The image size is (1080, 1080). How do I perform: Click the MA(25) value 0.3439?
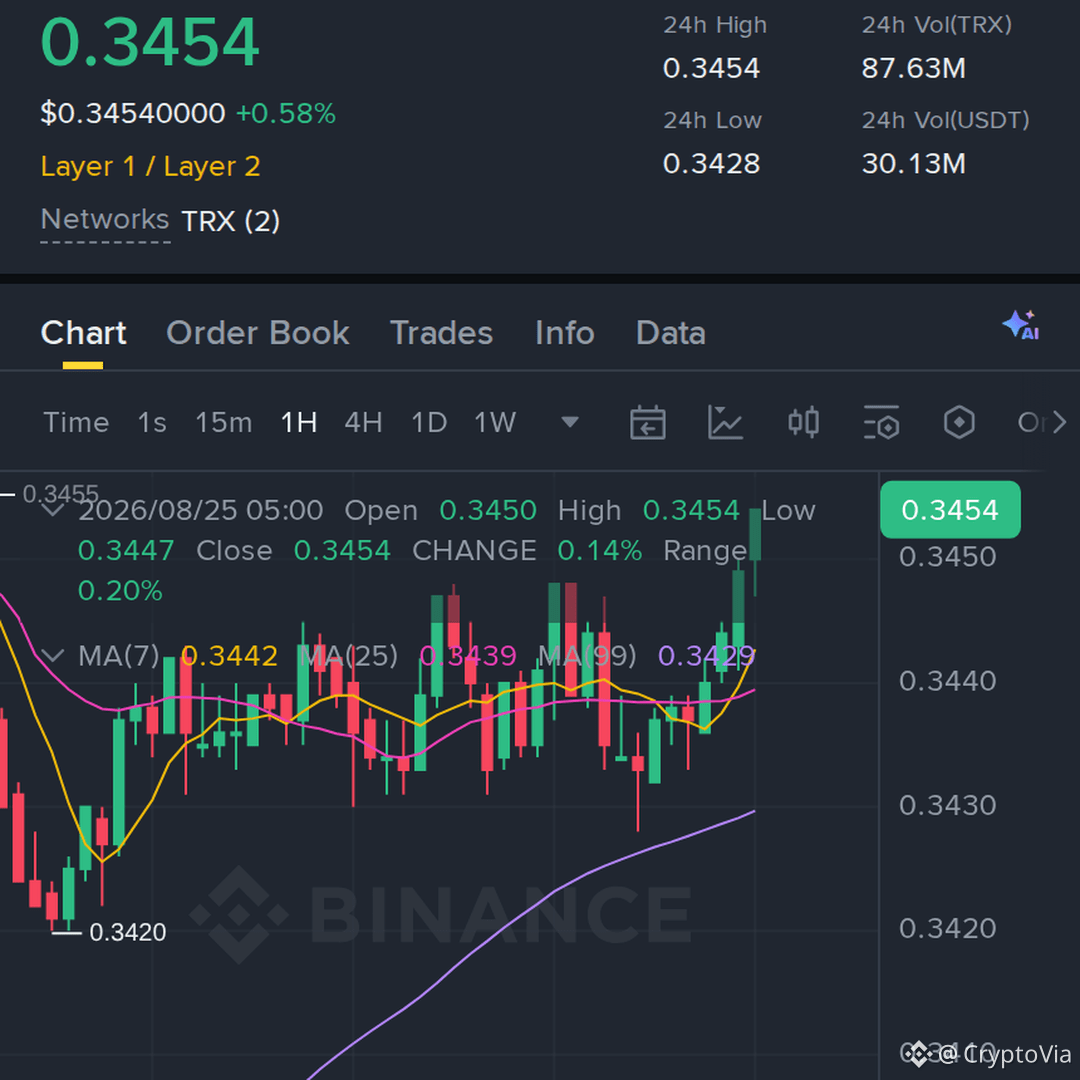[468, 656]
